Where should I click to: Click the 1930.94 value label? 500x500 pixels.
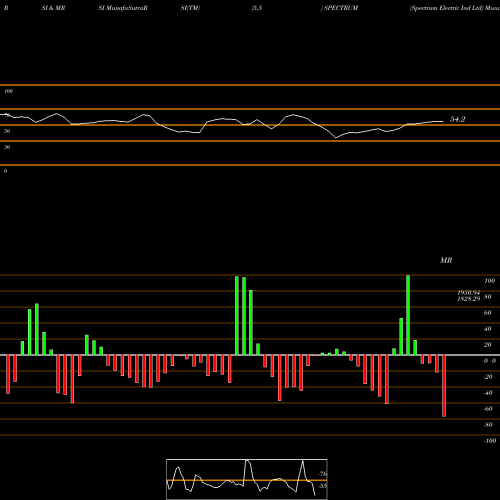point(469,293)
